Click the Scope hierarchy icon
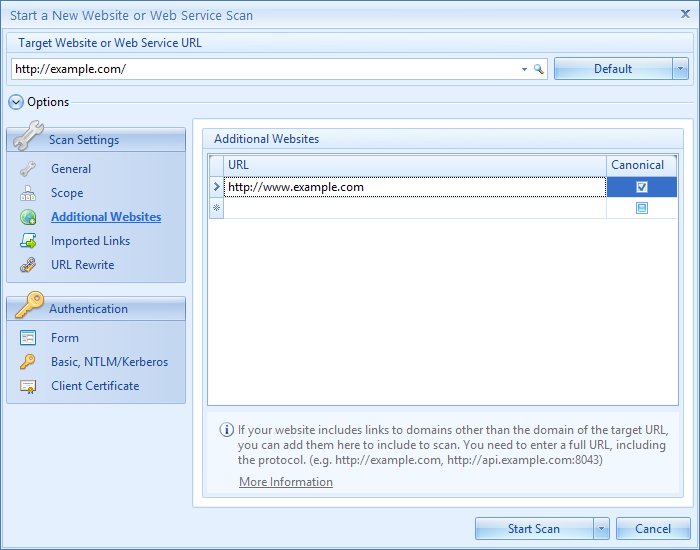Screen dimensions: 700x550 [28, 193]
